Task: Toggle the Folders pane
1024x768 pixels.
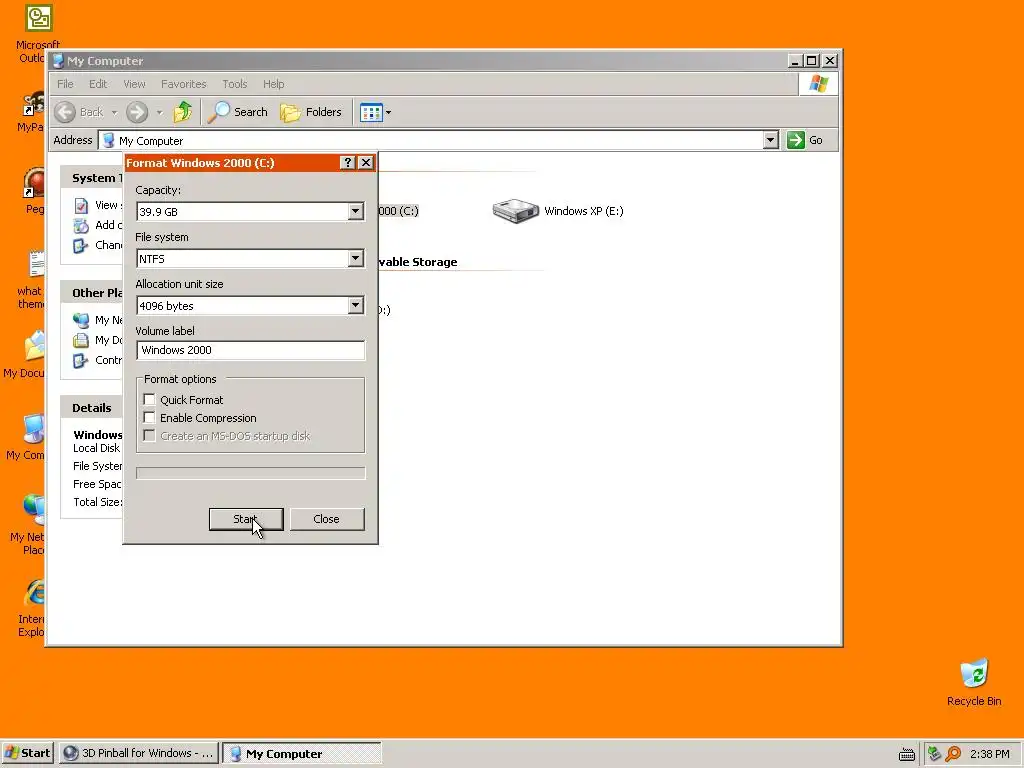Action: [x=311, y=112]
